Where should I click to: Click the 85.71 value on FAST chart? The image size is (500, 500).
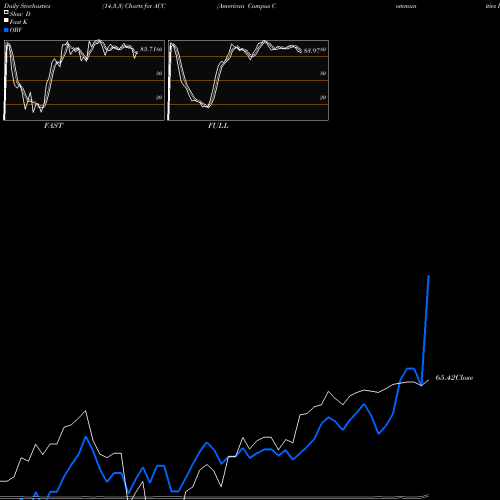click(149, 49)
